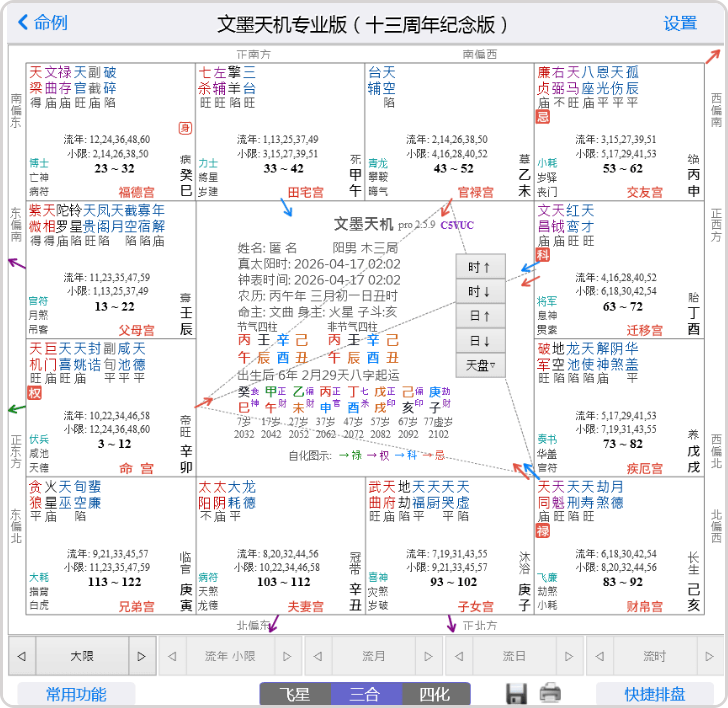The width and height of the screenshot is (728, 708).
Task: Select the 流年 小限 tab
Action: click(230, 656)
